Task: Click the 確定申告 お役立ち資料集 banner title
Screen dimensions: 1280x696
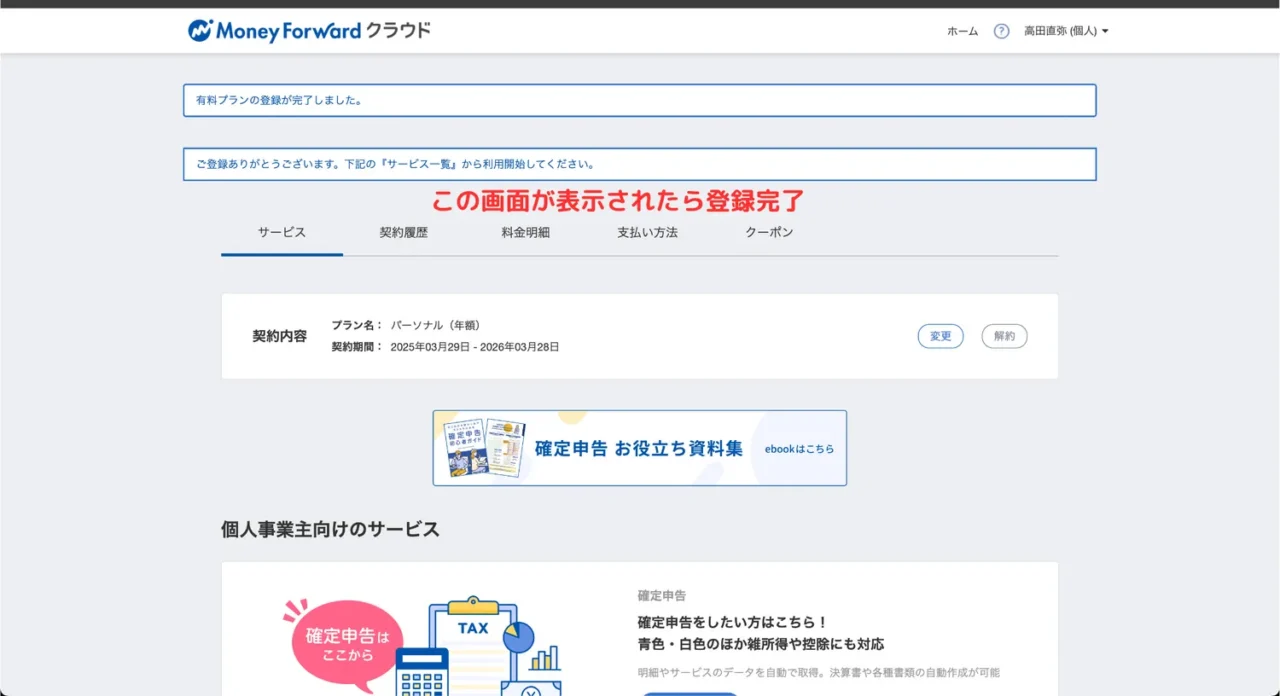Action: (x=638, y=449)
